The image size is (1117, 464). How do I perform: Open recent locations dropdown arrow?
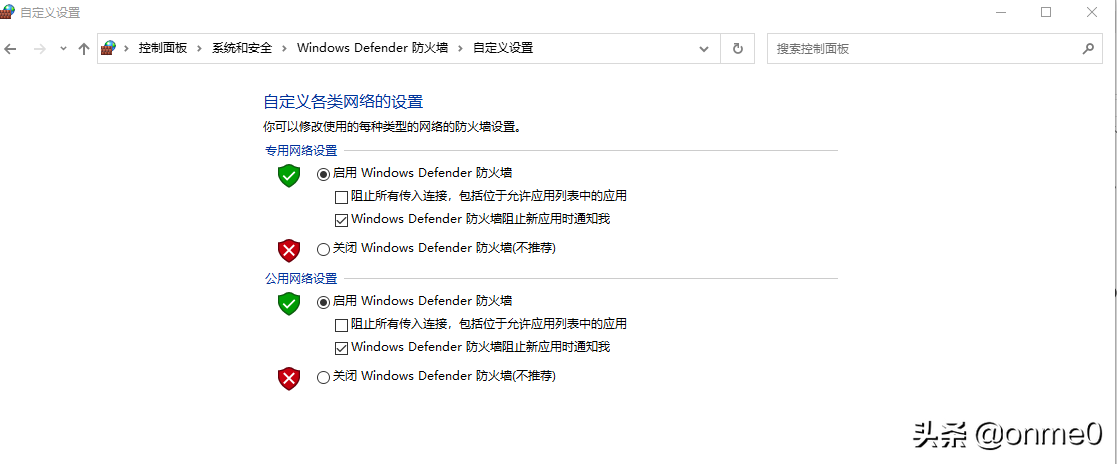coord(63,48)
